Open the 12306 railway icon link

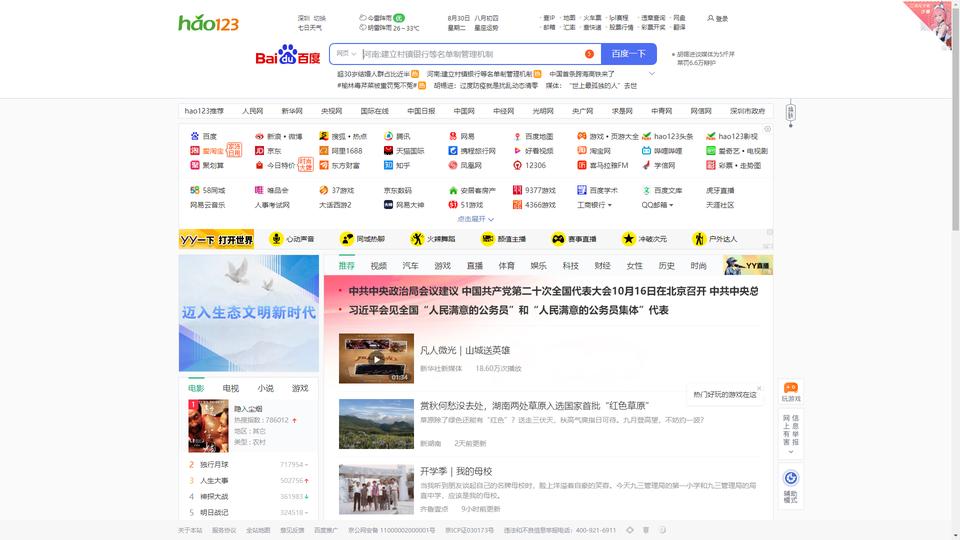[x=517, y=165]
